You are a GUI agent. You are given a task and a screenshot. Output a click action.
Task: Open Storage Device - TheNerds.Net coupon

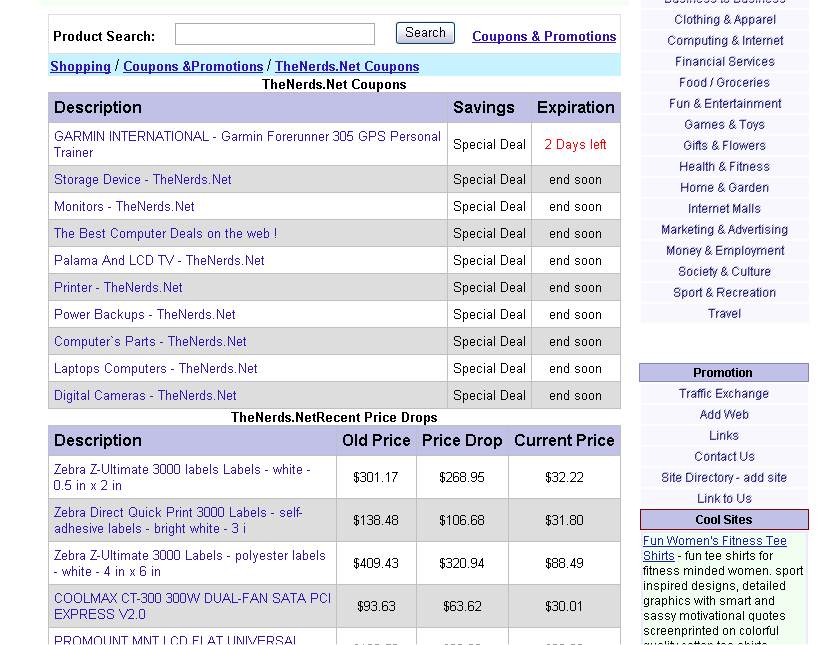click(x=142, y=180)
